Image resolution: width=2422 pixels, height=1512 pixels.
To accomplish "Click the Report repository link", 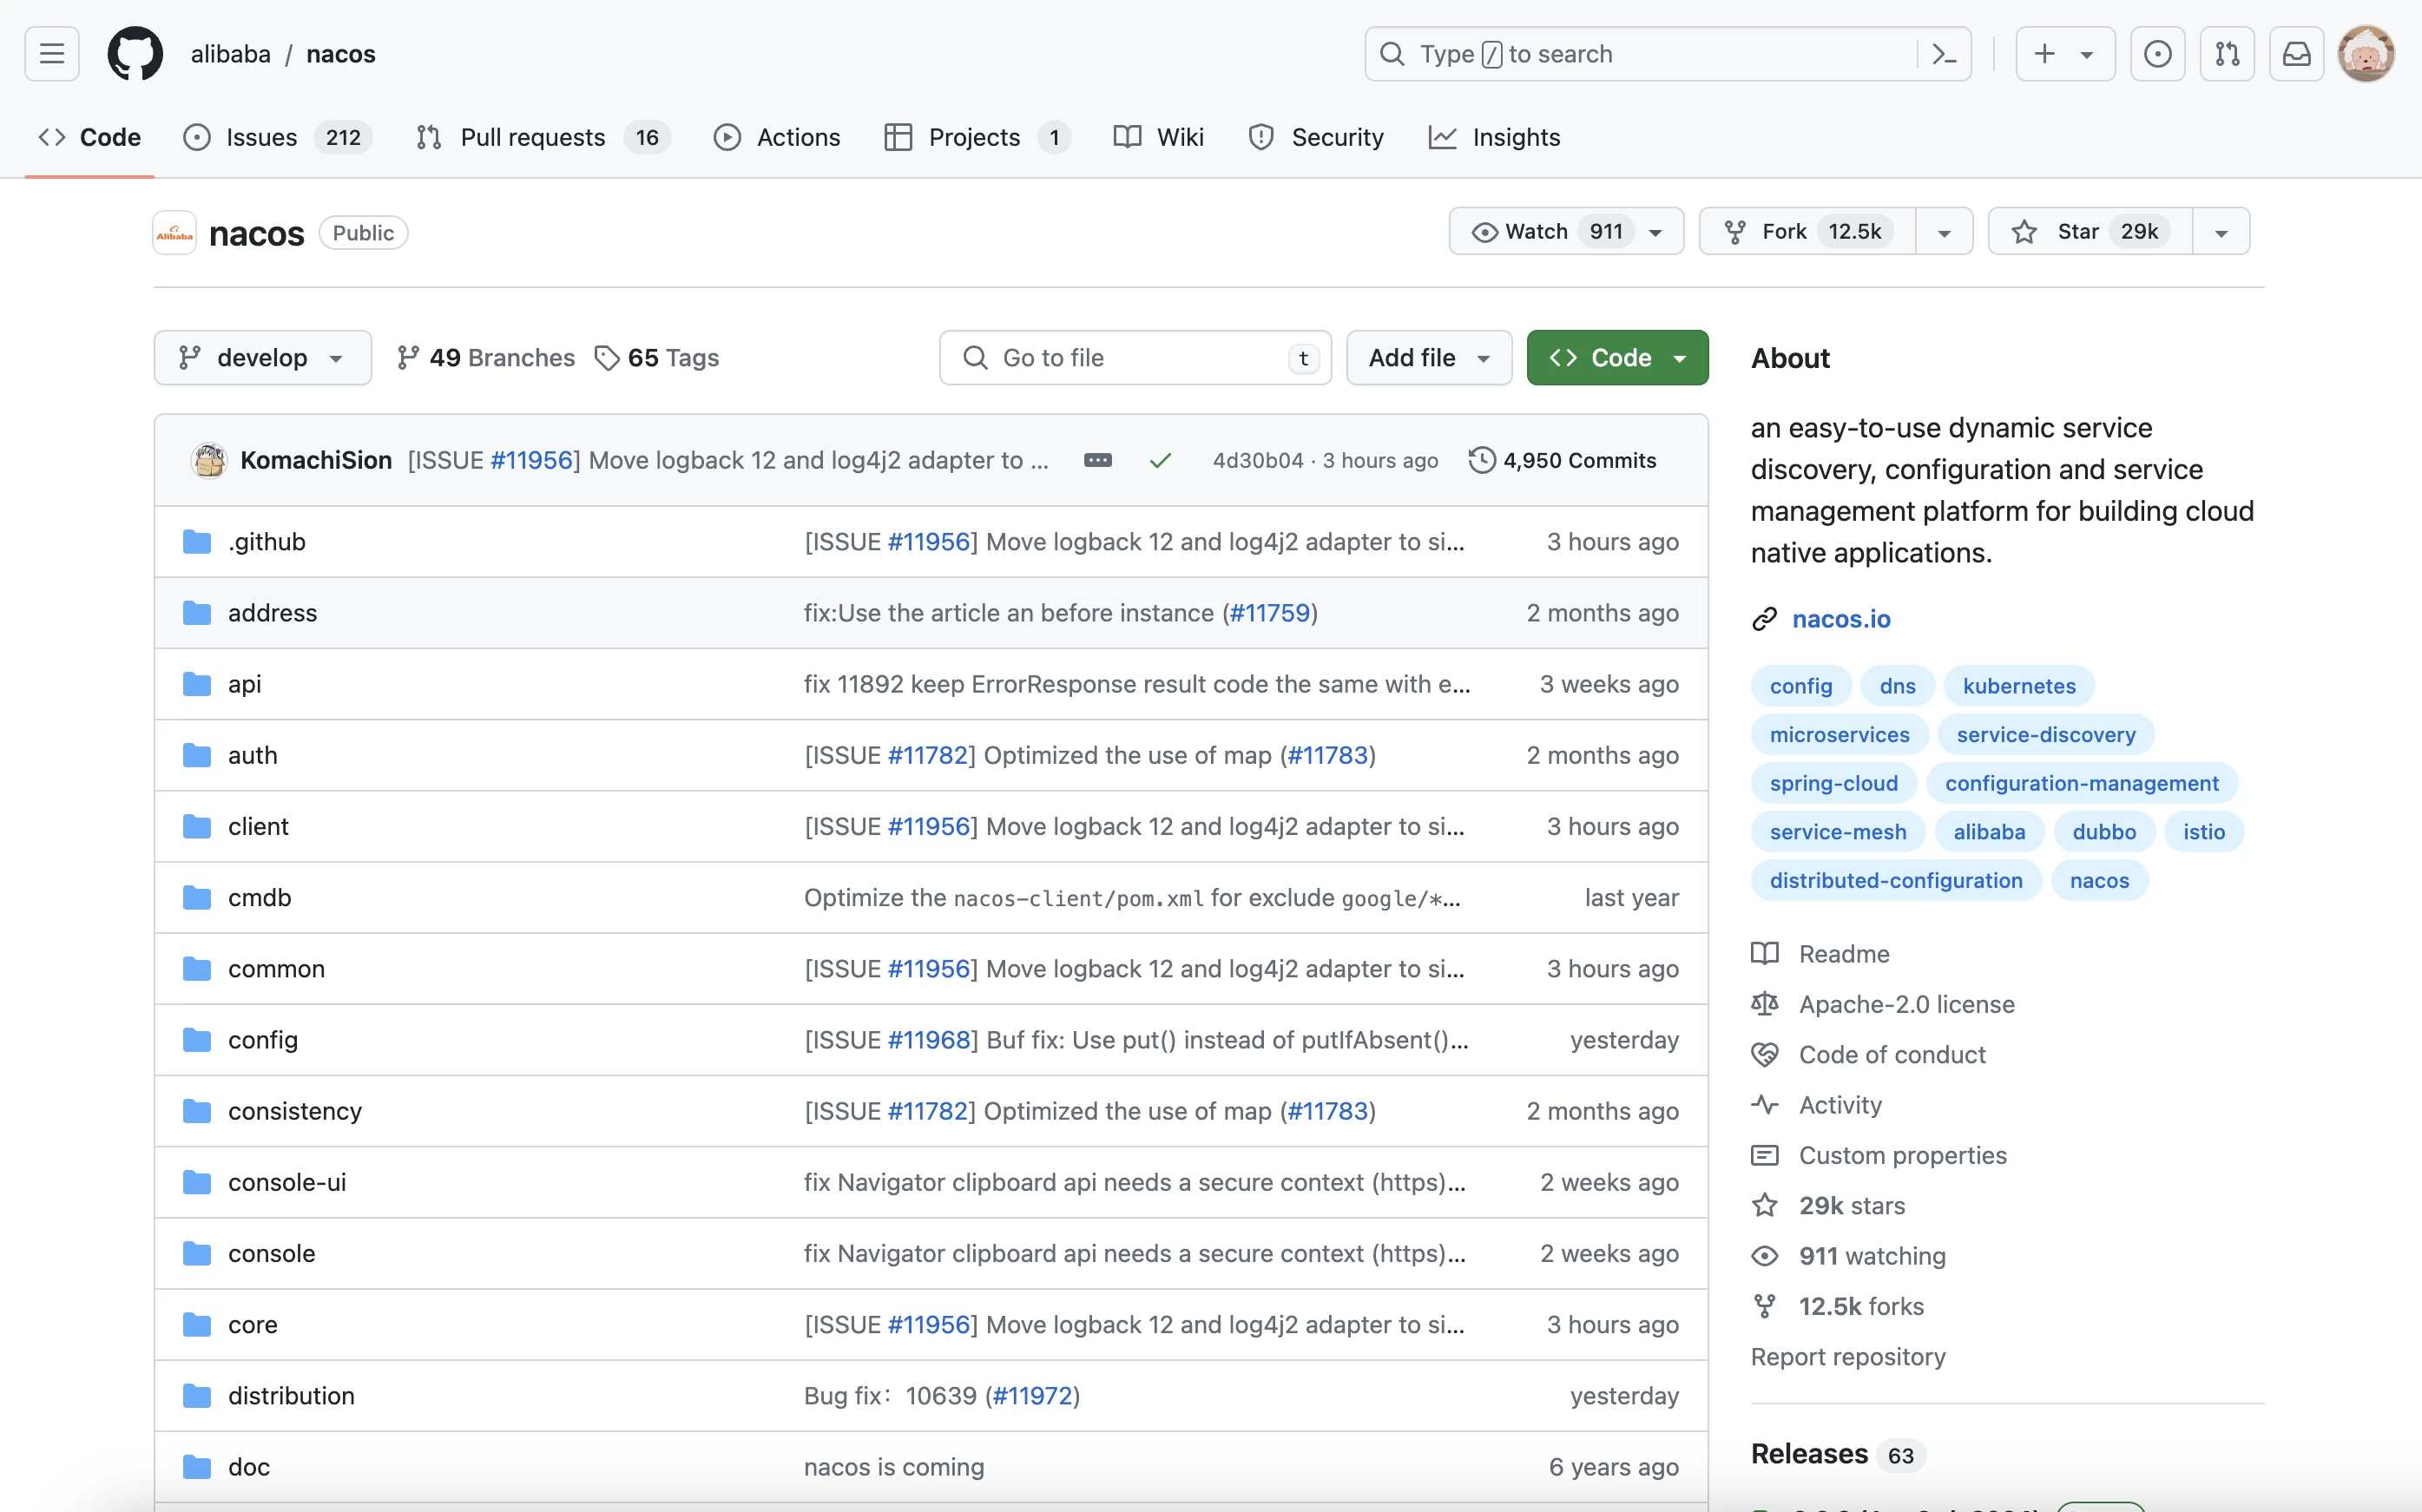I will coord(1848,1357).
